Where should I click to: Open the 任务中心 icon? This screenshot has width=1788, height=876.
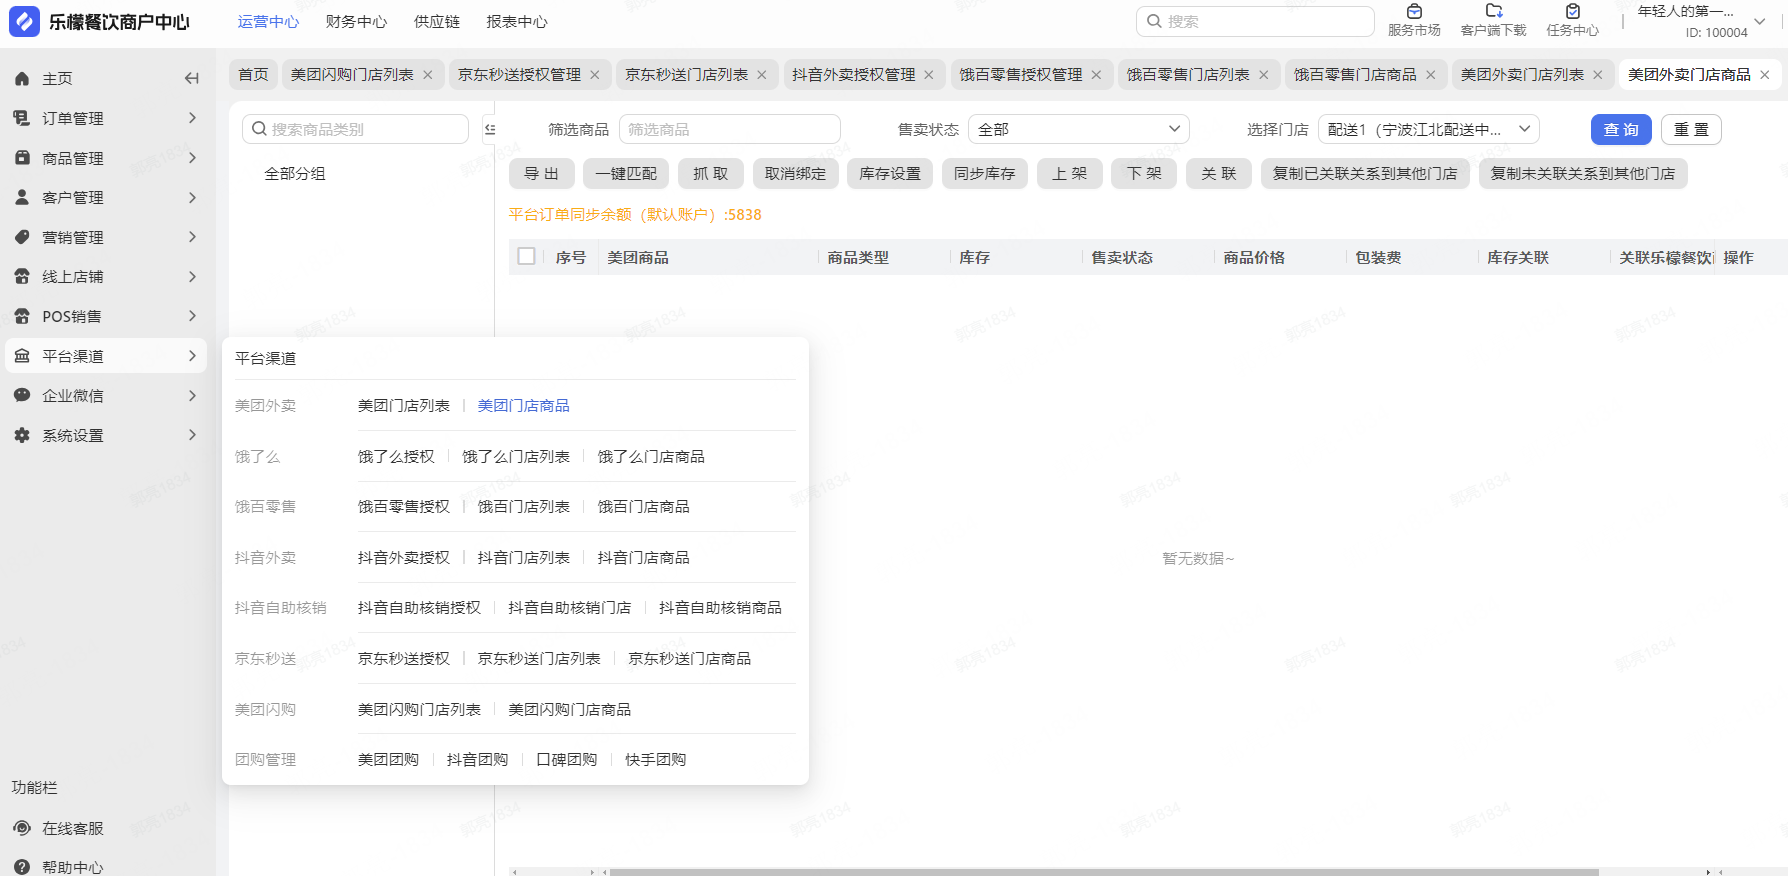click(1573, 11)
